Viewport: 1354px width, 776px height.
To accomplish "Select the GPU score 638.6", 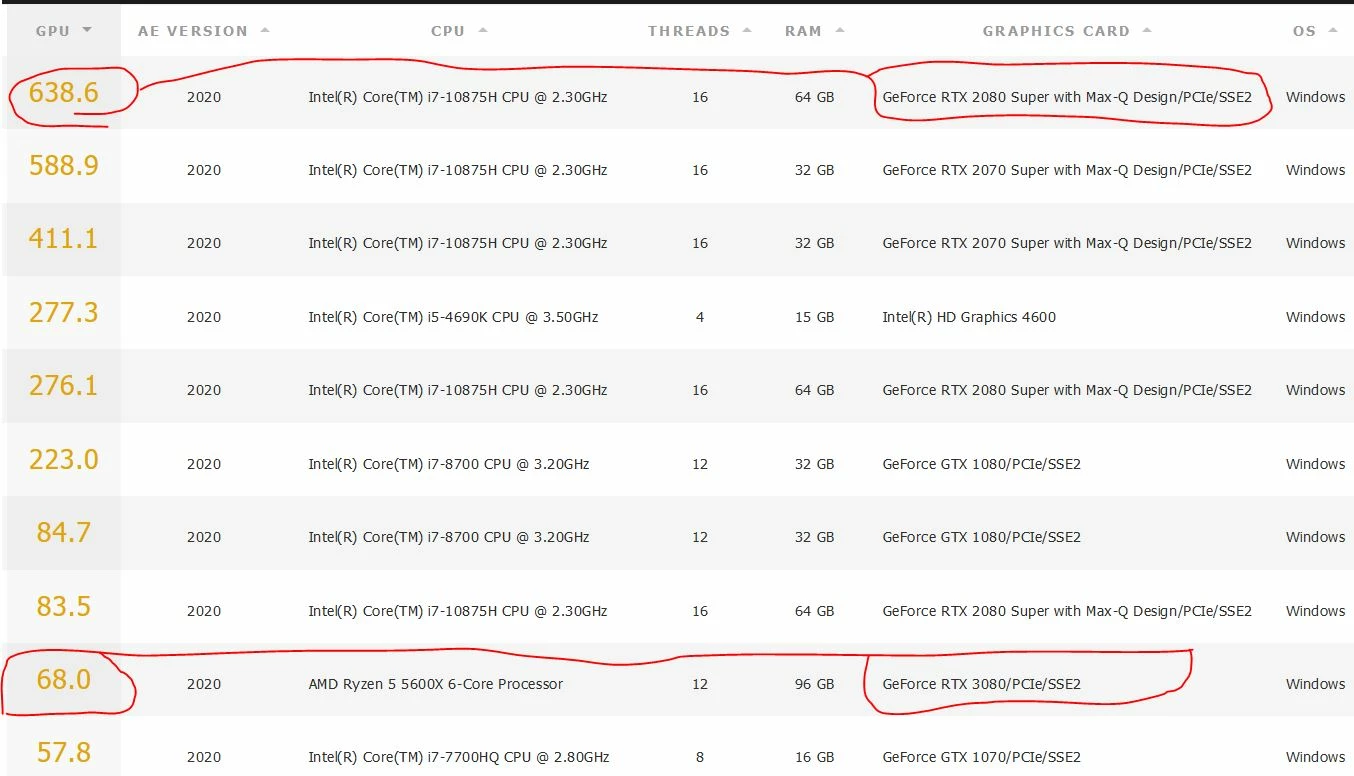I will 64,92.
